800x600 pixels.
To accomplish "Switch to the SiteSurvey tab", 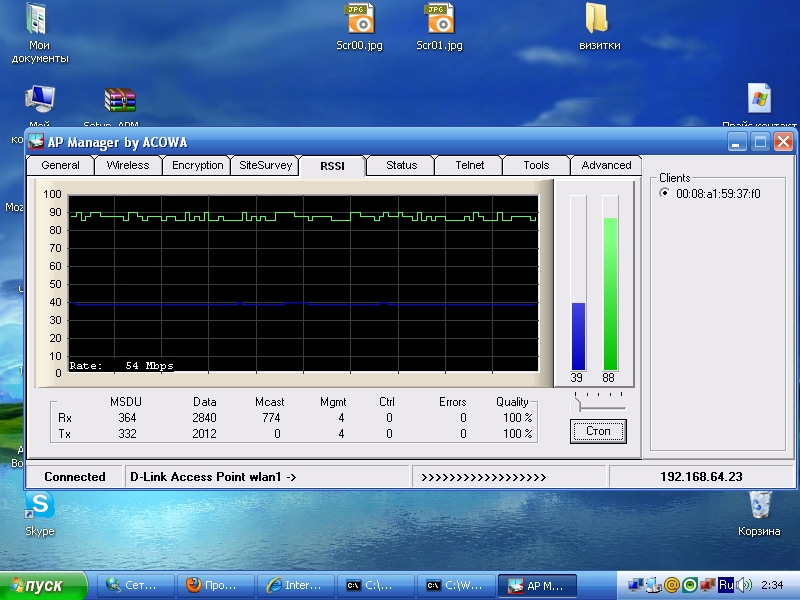I will (x=265, y=165).
